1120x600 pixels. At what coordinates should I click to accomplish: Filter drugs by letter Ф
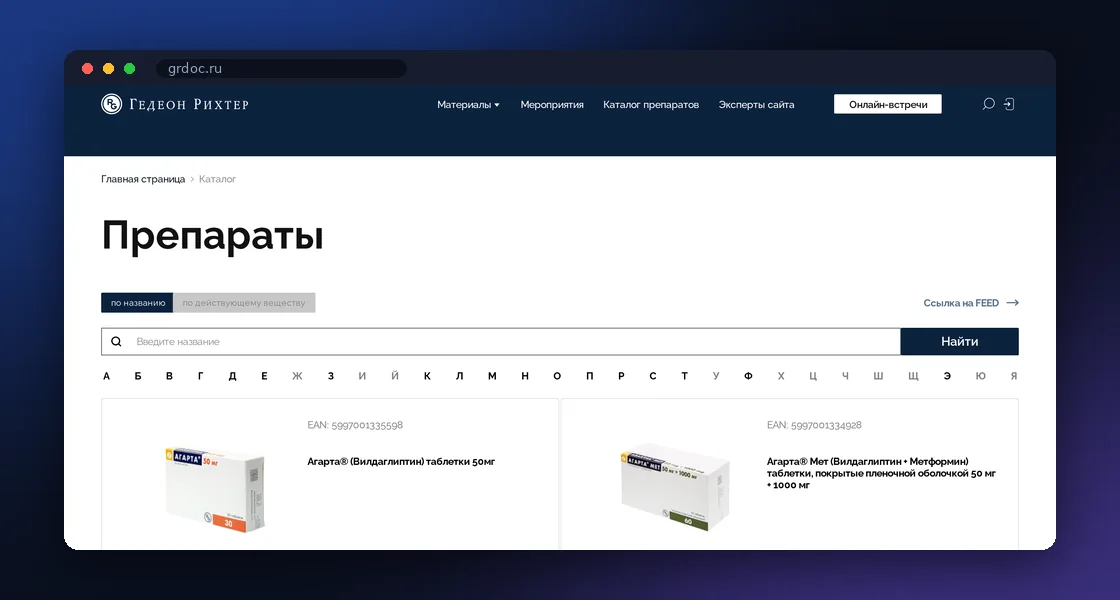click(x=748, y=376)
